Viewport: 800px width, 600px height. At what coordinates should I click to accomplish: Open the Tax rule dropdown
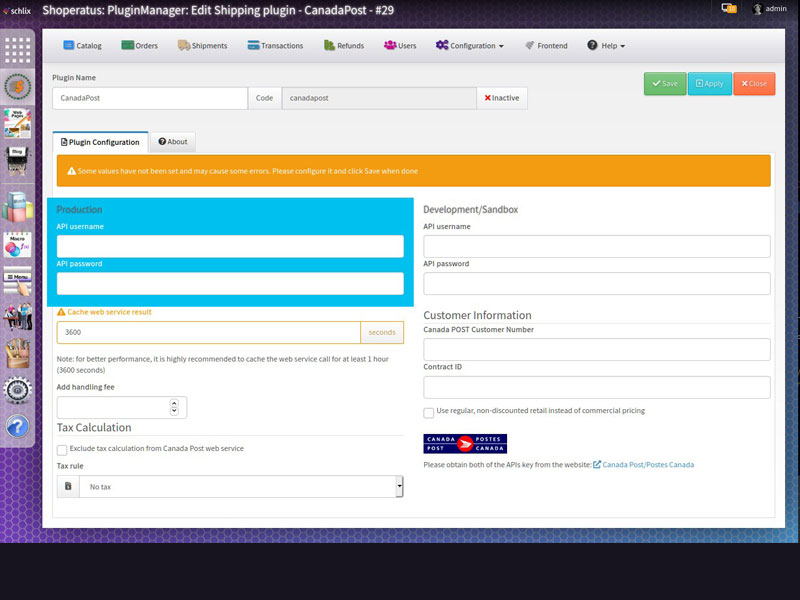(x=241, y=487)
